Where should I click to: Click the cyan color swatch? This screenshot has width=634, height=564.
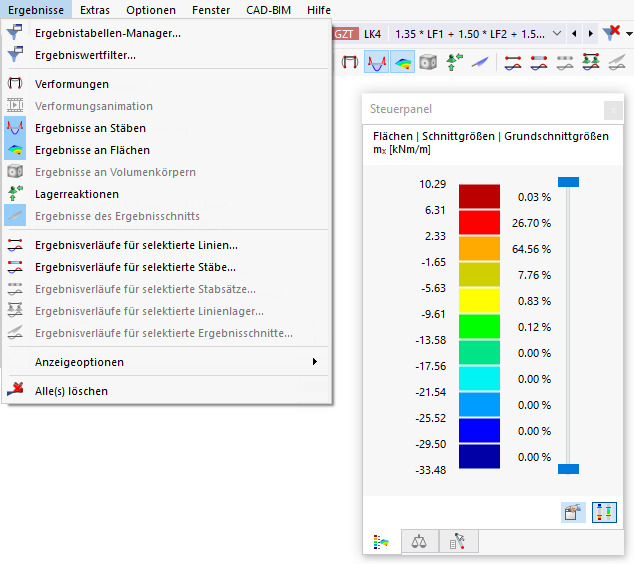click(479, 378)
